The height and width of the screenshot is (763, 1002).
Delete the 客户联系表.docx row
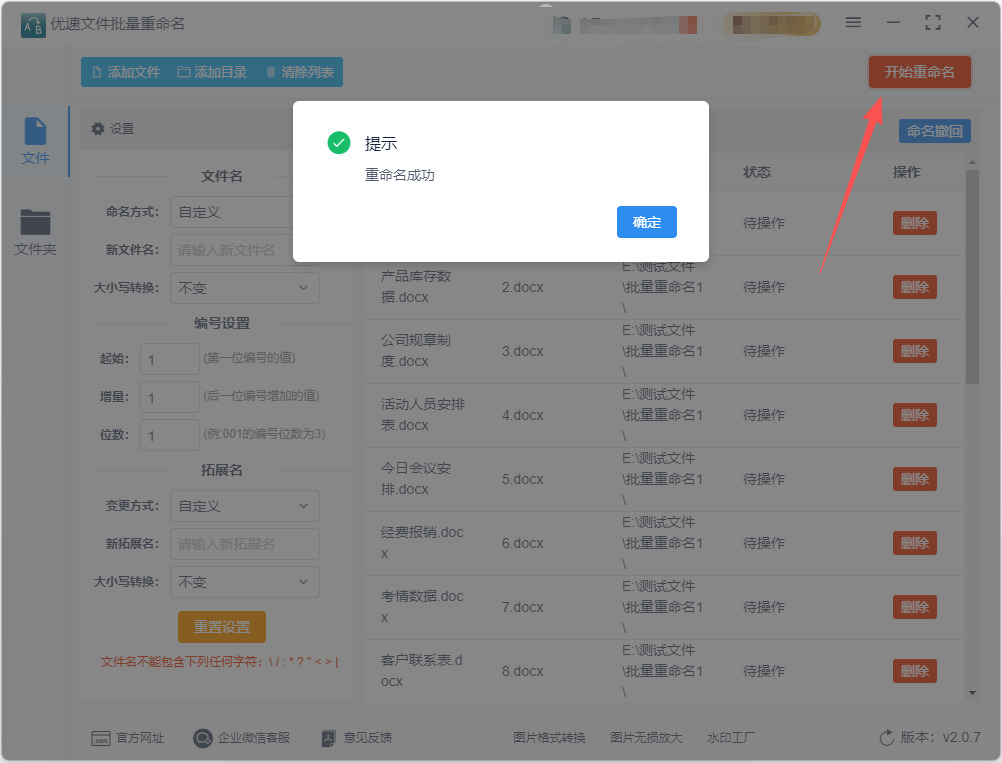pyautogui.click(x=914, y=671)
